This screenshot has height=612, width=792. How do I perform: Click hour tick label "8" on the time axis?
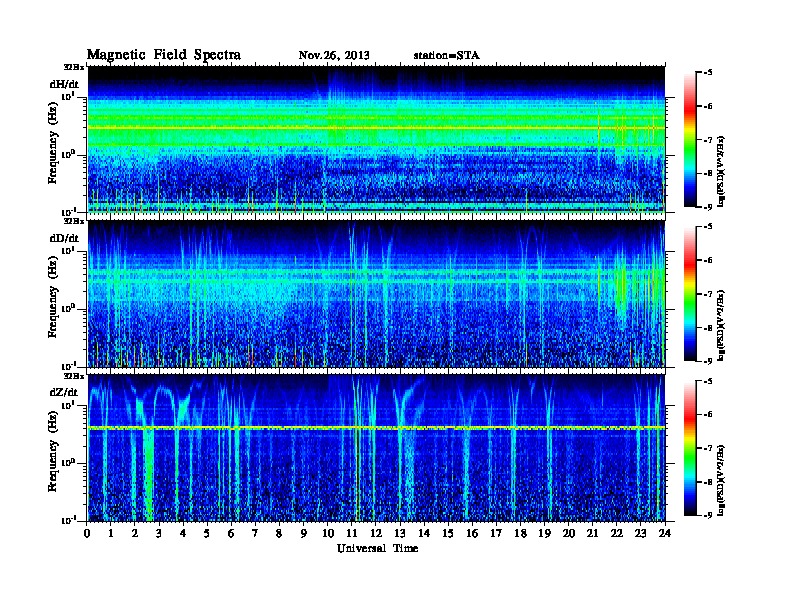coord(279,533)
